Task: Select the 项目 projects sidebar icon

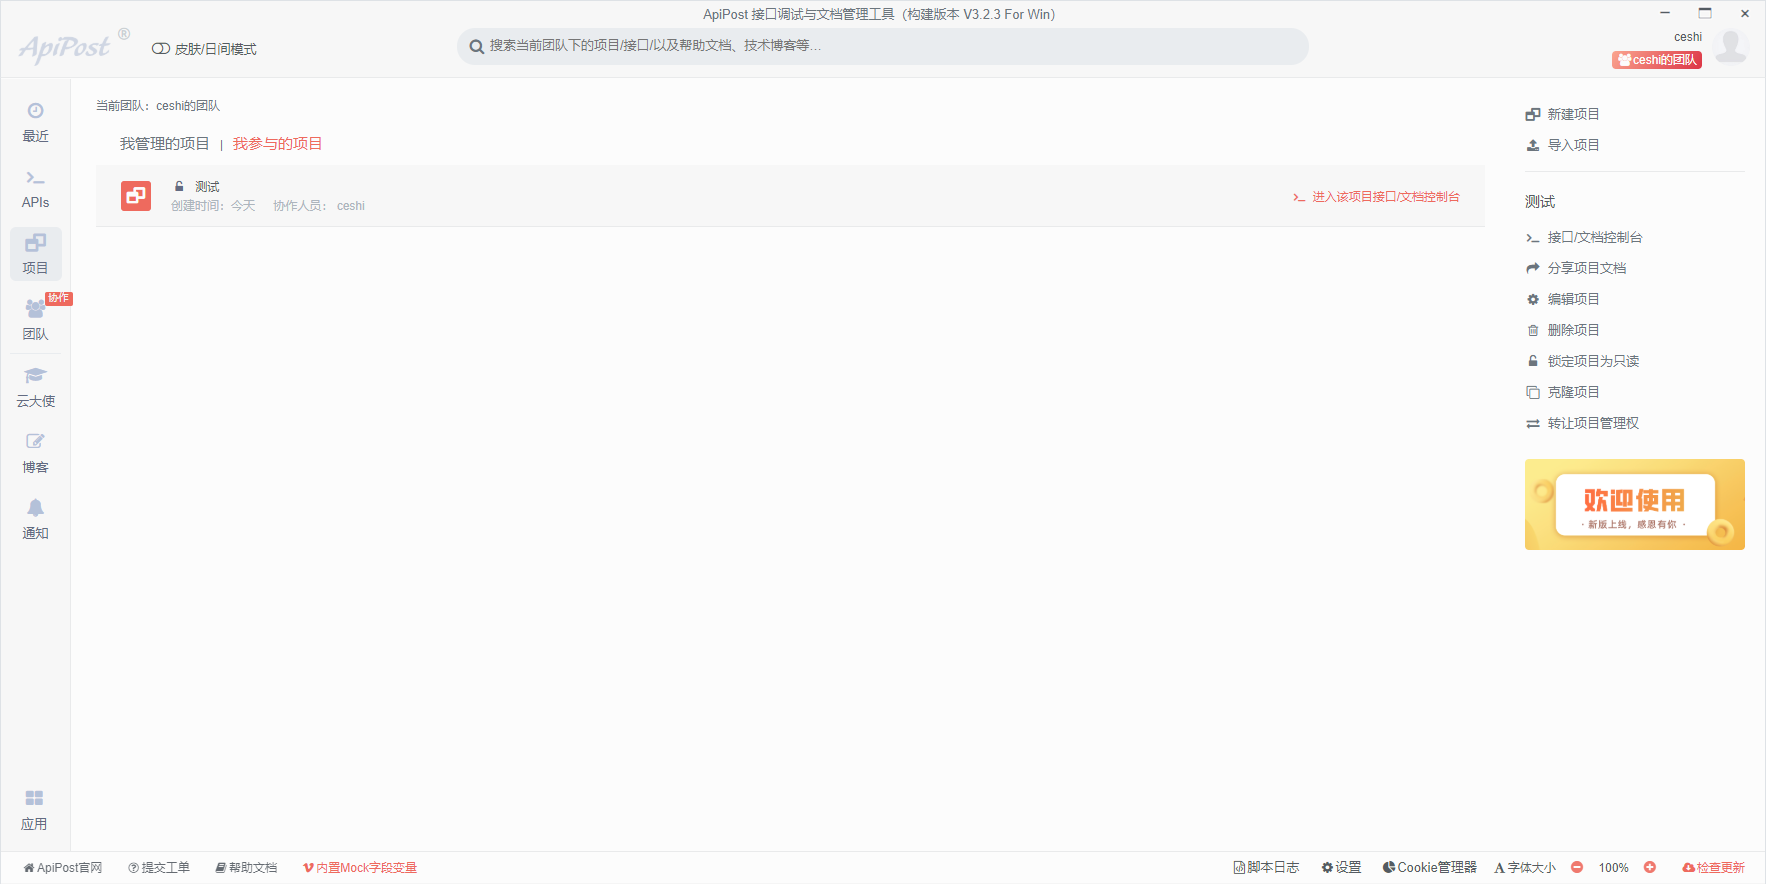Action: (x=35, y=254)
